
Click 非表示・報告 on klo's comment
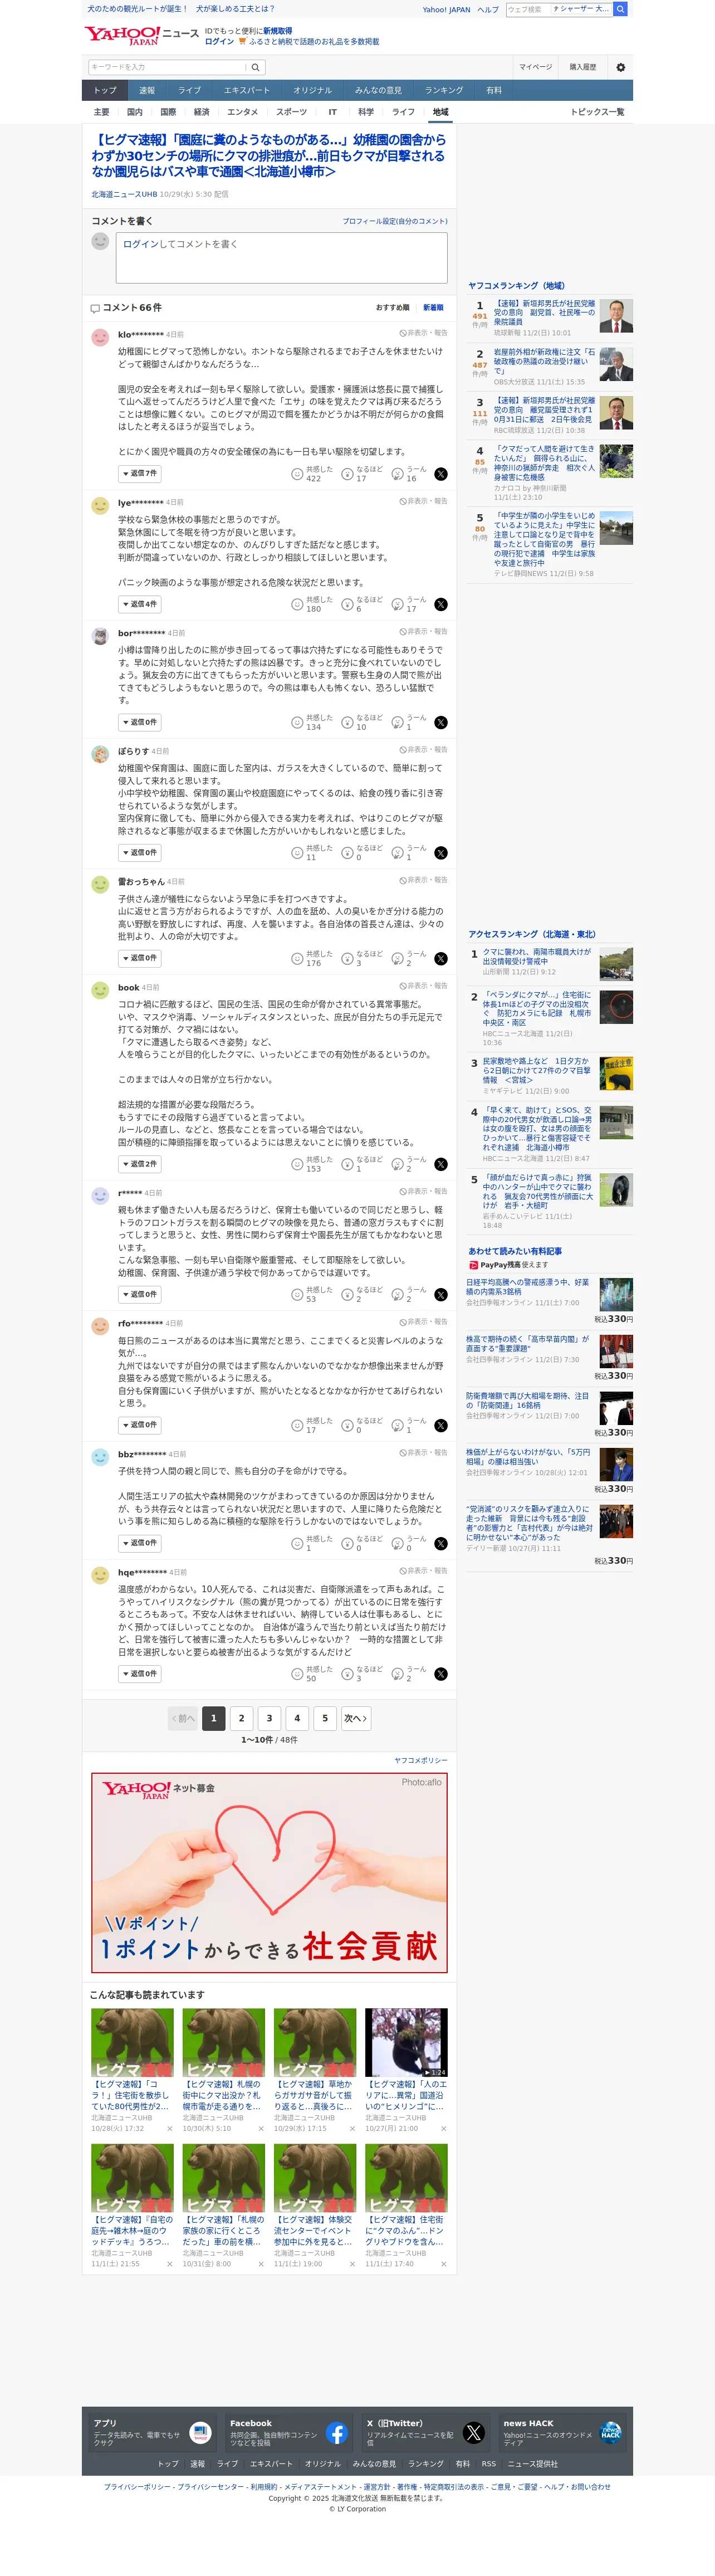(x=424, y=333)
